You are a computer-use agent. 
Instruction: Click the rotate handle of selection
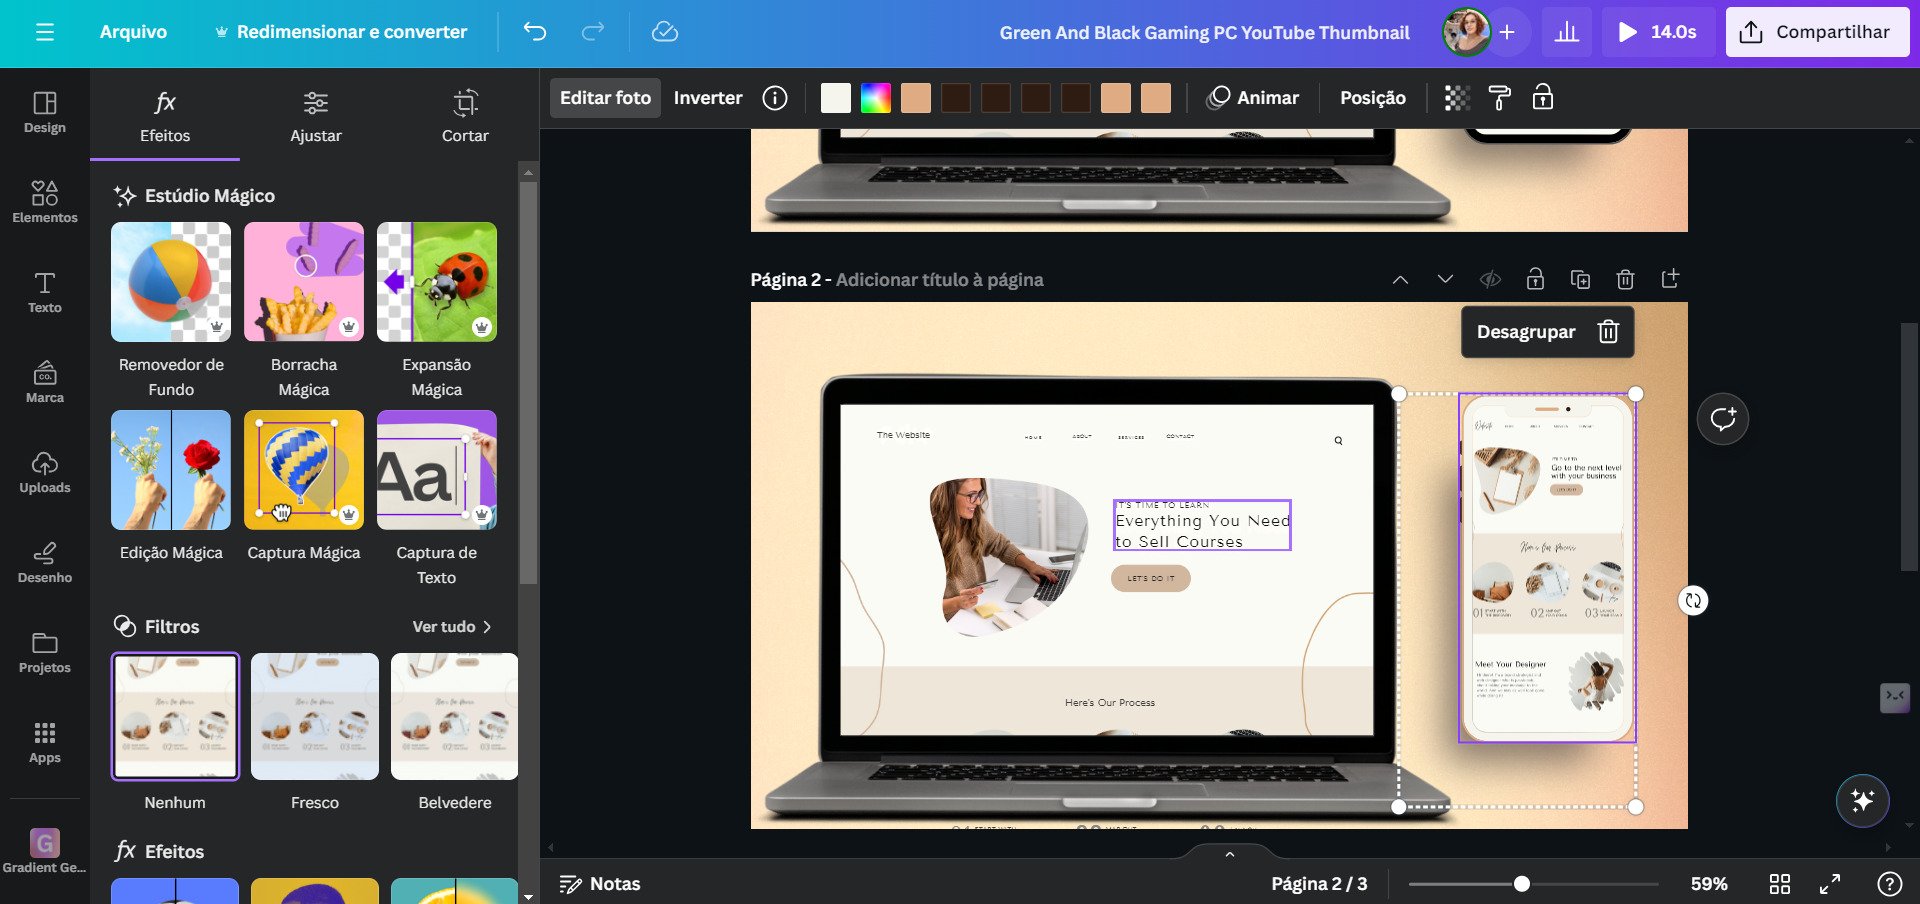click(1693, 600)
